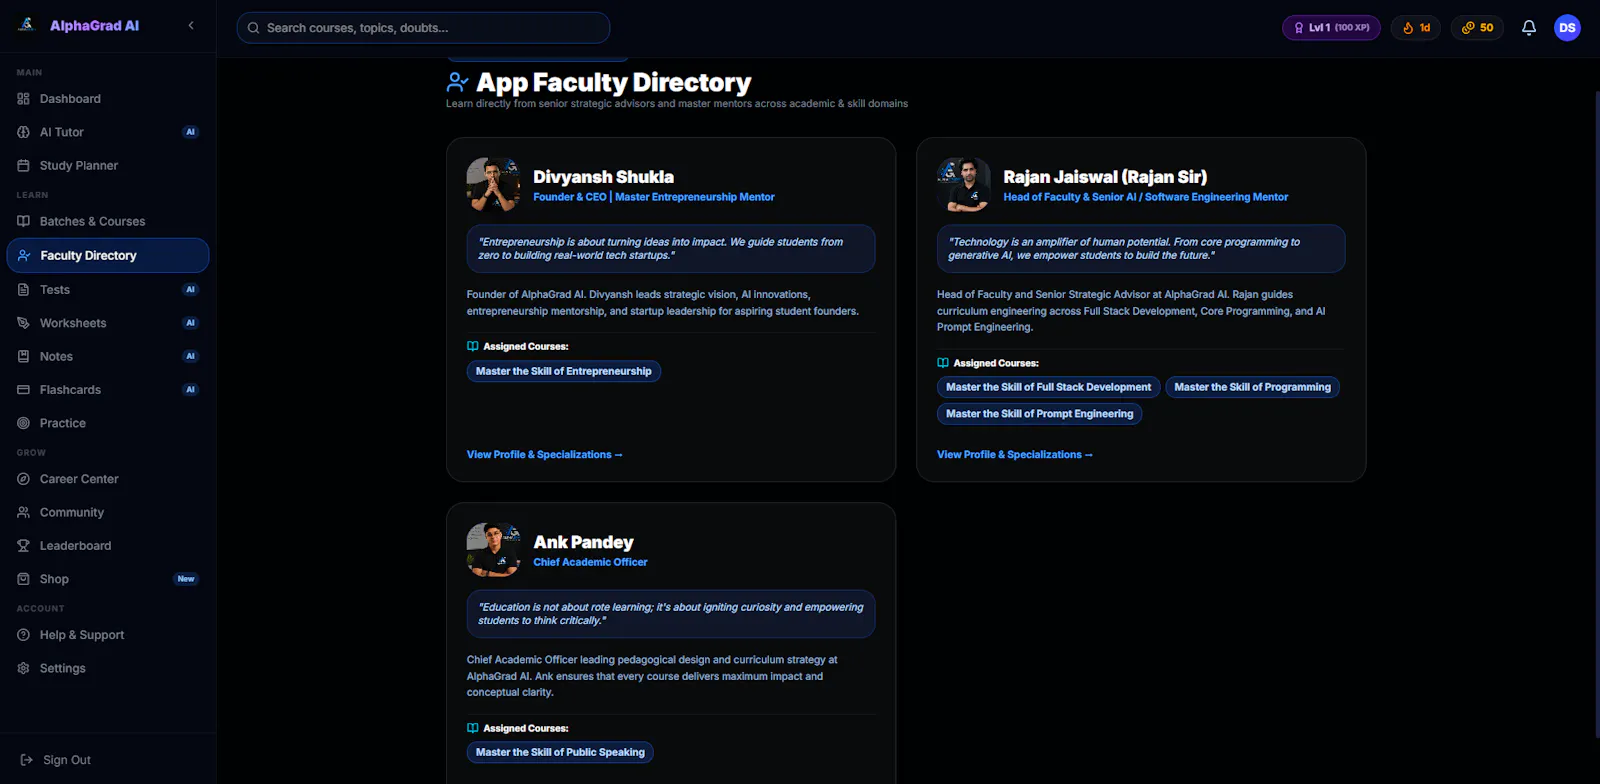Click the 50 coins badge
The image size is (1600, 784).
(1477, 28)
